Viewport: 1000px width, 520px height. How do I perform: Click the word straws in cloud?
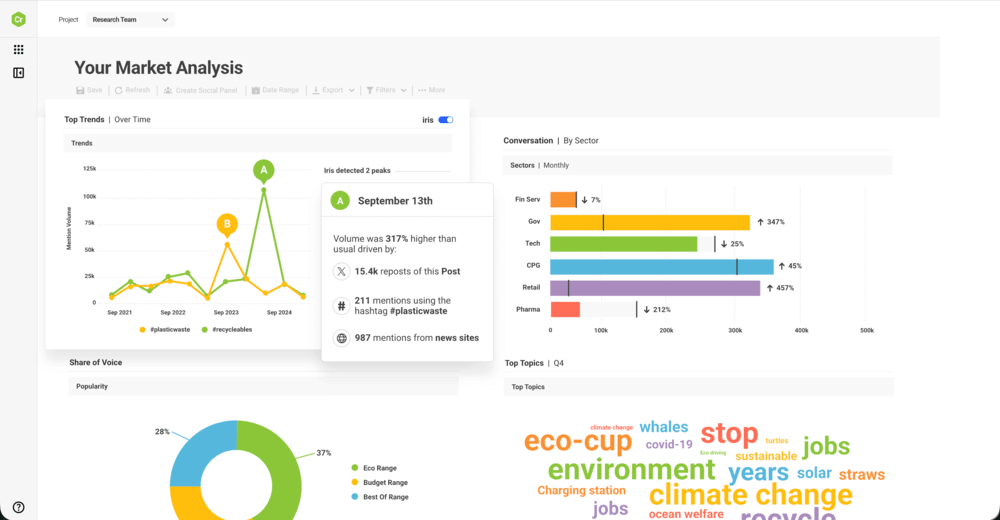pyautogui.click(x=862, y=475)
